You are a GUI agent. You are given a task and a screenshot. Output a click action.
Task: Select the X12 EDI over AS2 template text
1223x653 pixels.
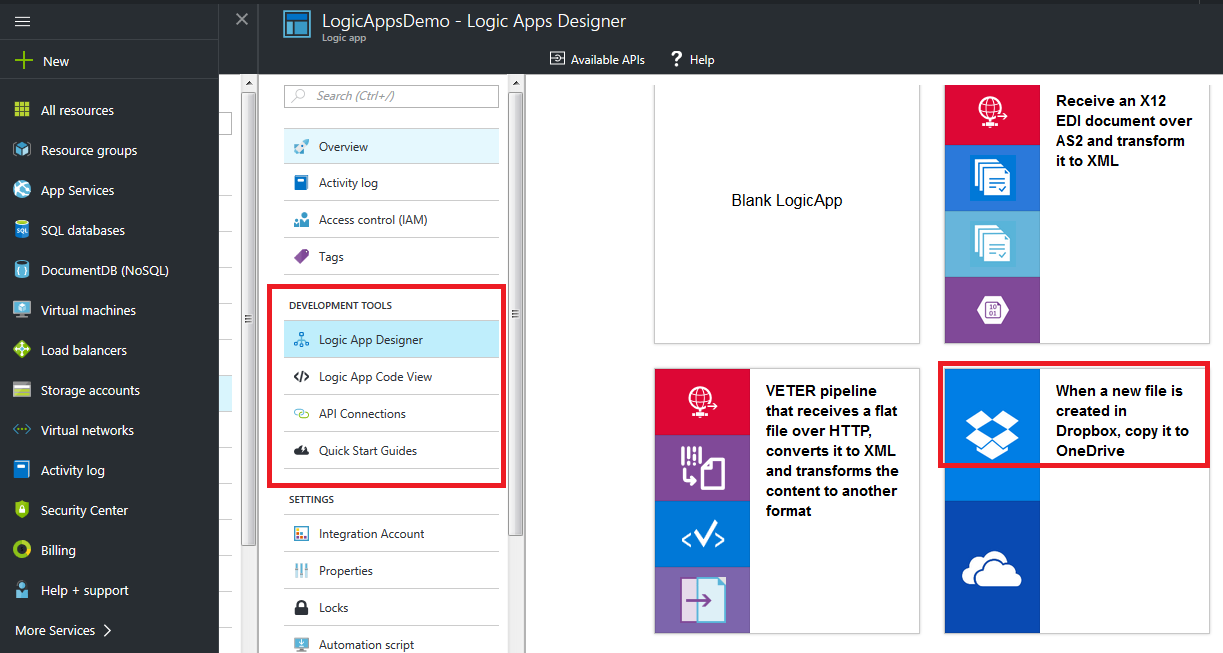[x=1124, y=131]
